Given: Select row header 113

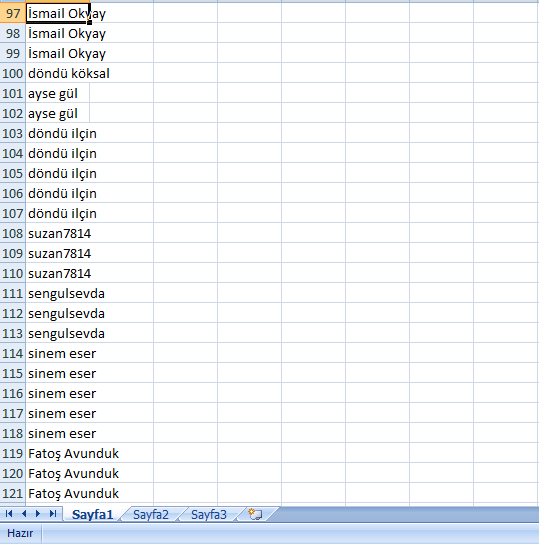Looking at the screenshot, I should [13, 333].
